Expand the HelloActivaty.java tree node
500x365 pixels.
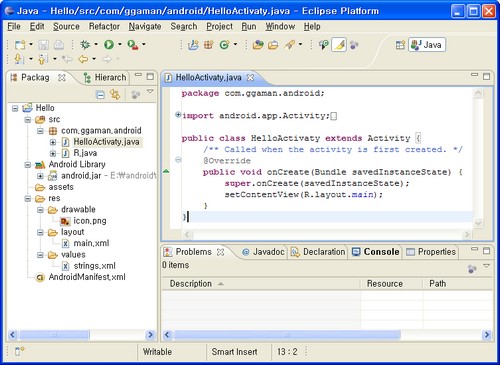[53, 142]
